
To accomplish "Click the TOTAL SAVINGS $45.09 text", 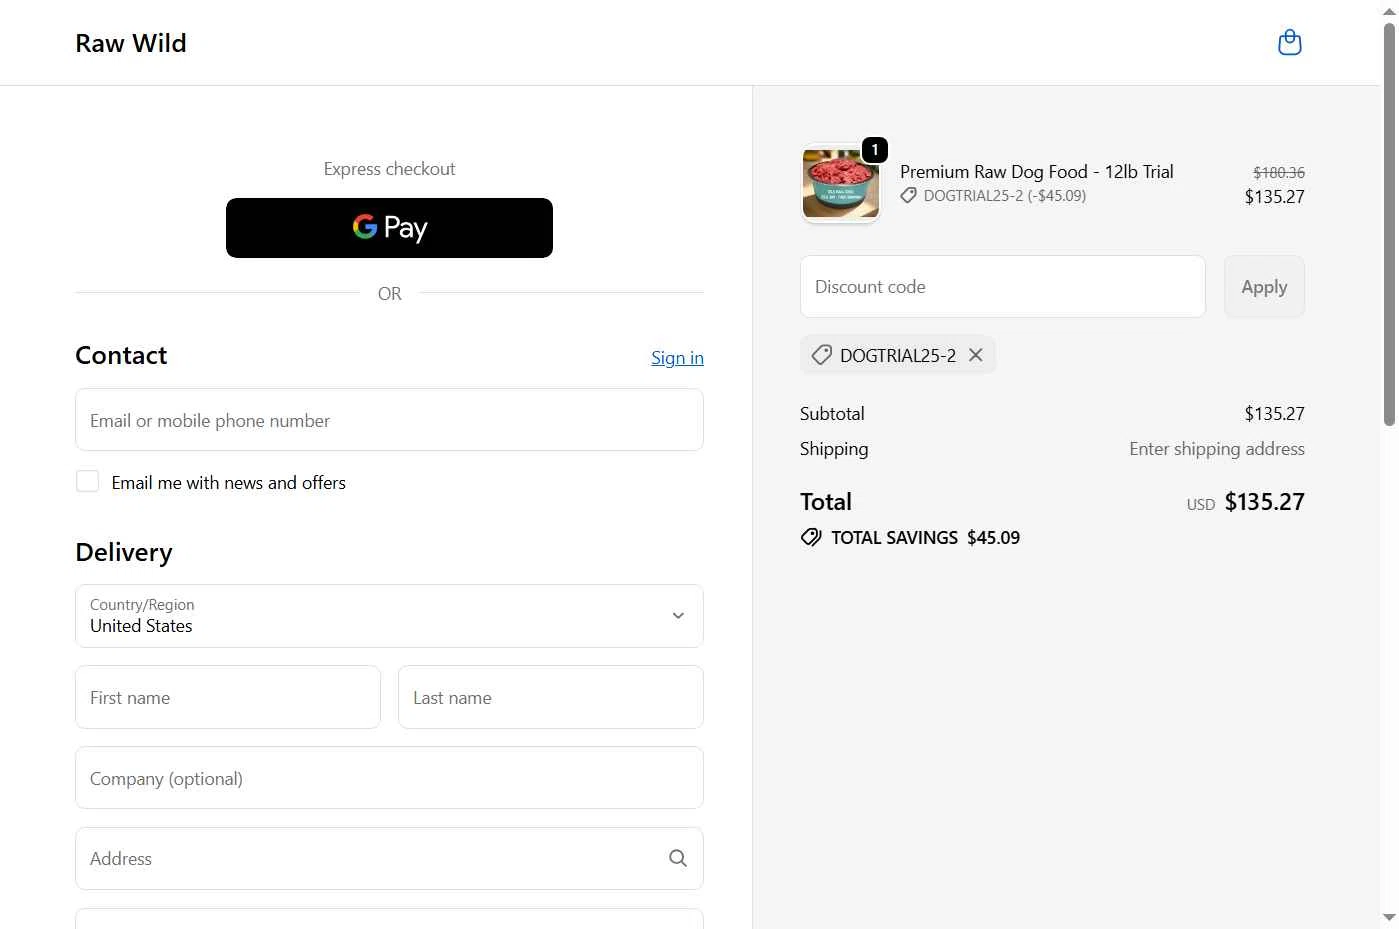I will coord(926,538).
